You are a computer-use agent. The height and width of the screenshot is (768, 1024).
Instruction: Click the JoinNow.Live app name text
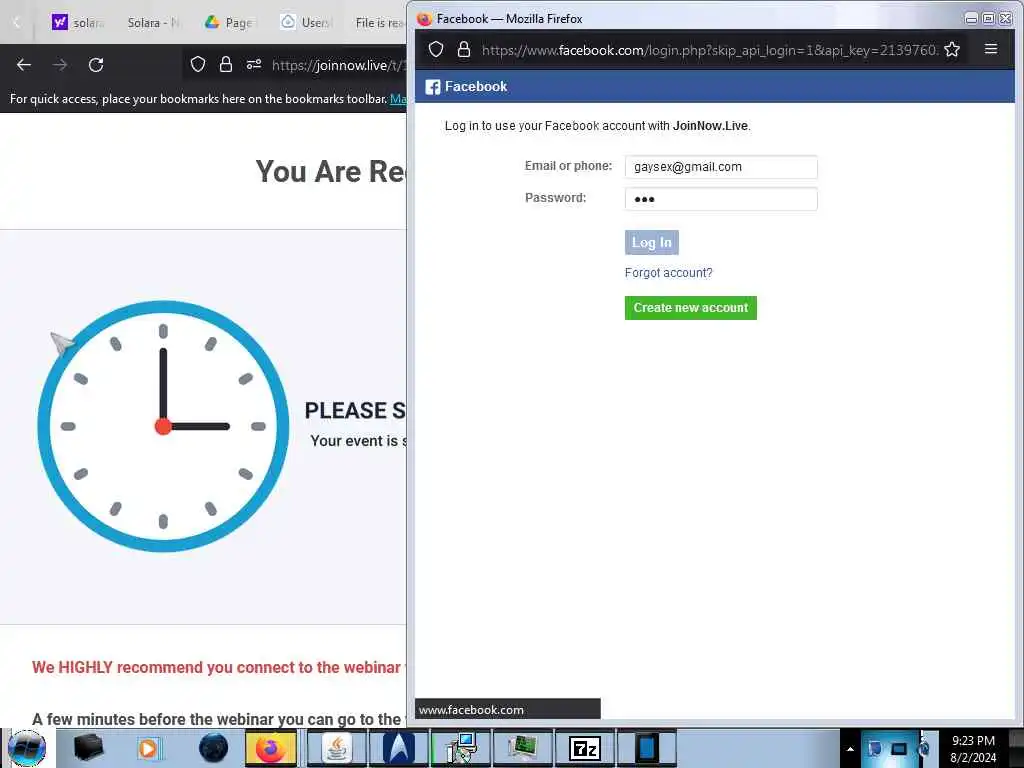tap(711, 126)
